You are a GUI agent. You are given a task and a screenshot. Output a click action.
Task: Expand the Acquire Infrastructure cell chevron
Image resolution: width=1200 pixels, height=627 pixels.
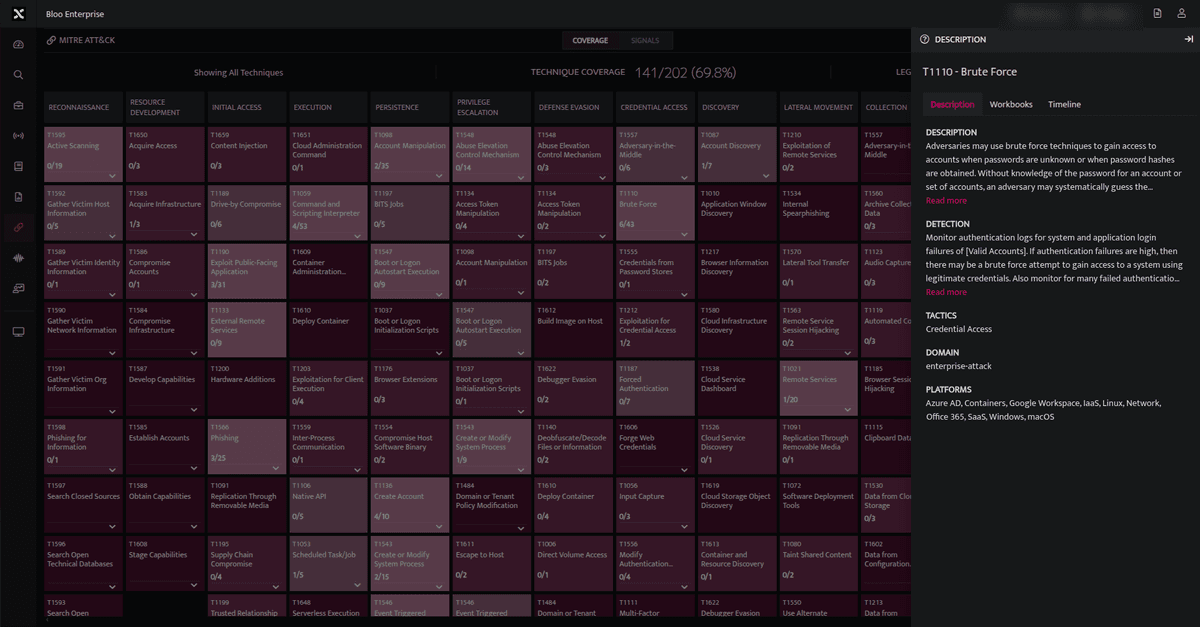pyautogui.click(x=194, y=235)
